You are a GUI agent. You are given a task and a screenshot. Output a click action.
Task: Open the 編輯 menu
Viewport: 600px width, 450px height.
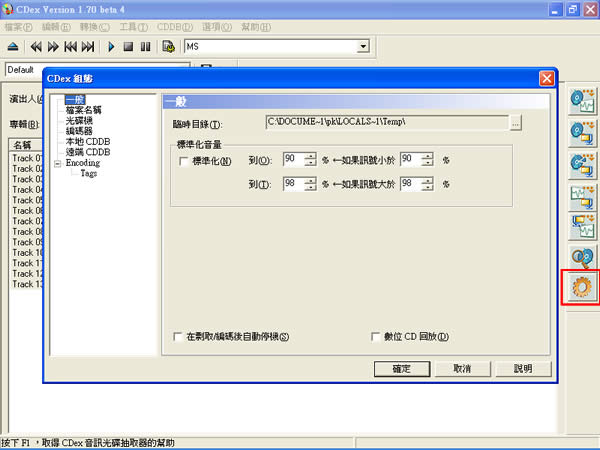(x=56, y=27)
